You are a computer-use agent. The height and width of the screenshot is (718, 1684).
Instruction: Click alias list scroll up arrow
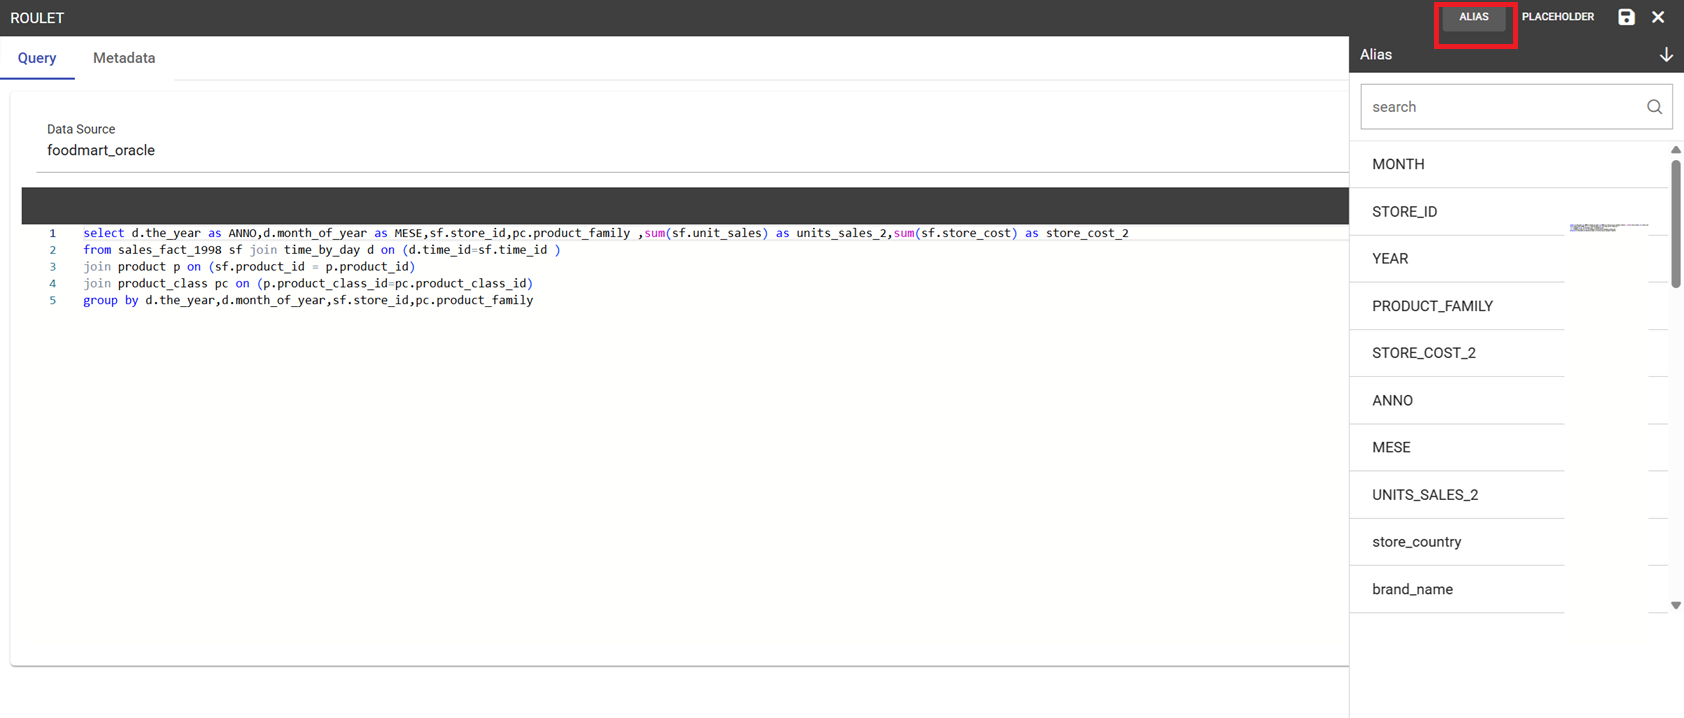[1676, 150]
